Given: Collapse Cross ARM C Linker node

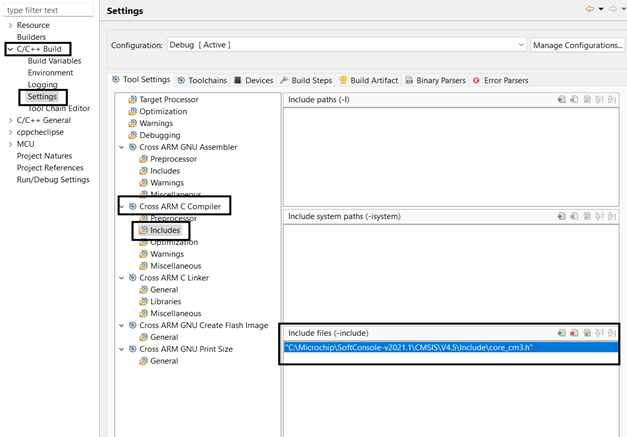Looking at the screenshot, I should click(x=122, y=278).
